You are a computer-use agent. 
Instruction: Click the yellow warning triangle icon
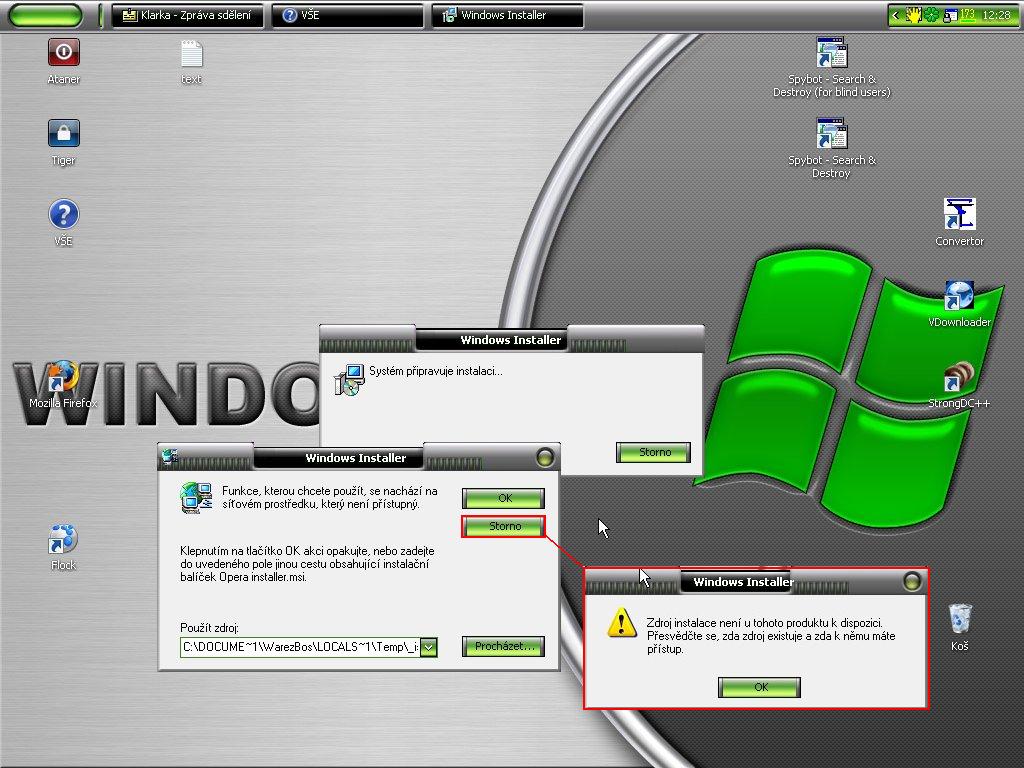(x=622, y=623)
